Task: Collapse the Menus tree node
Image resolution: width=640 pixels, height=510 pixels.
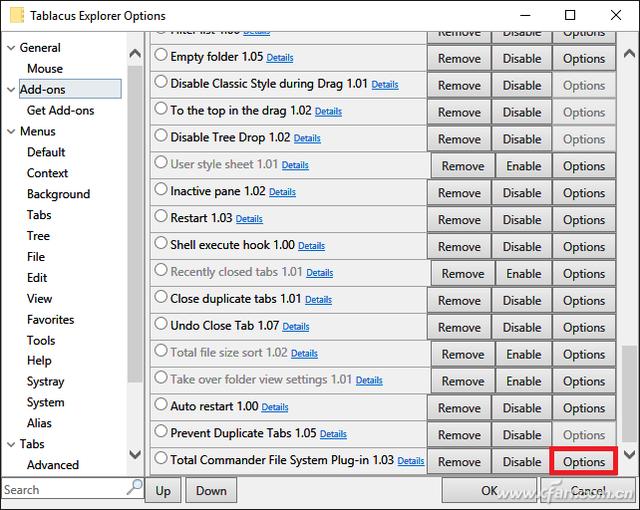Action: point(11,131)
